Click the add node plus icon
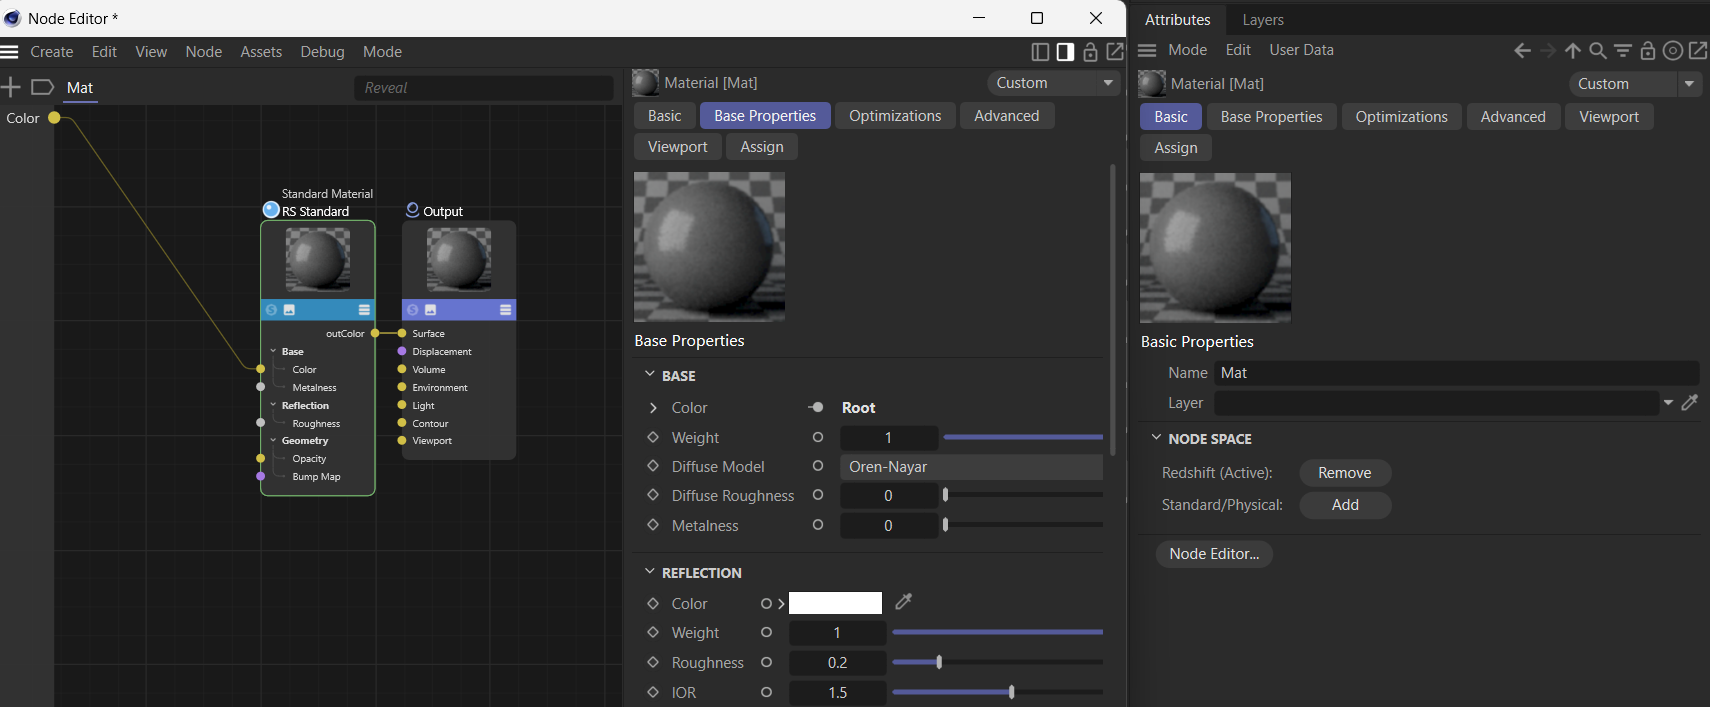 point(11,88)
